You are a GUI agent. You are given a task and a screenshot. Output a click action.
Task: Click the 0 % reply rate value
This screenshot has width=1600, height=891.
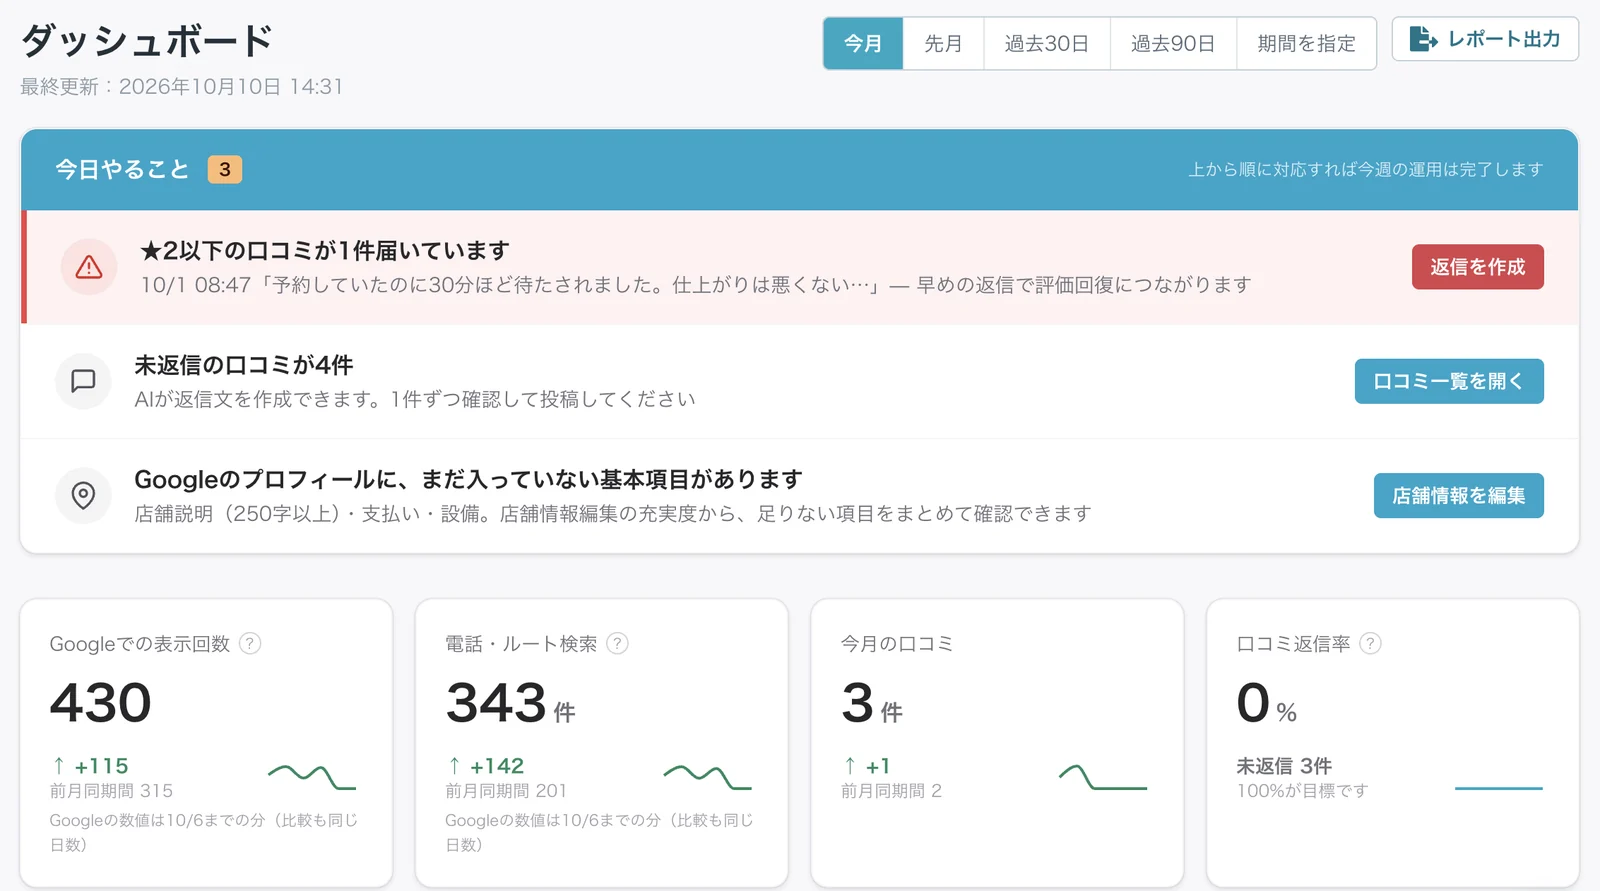1267,702
